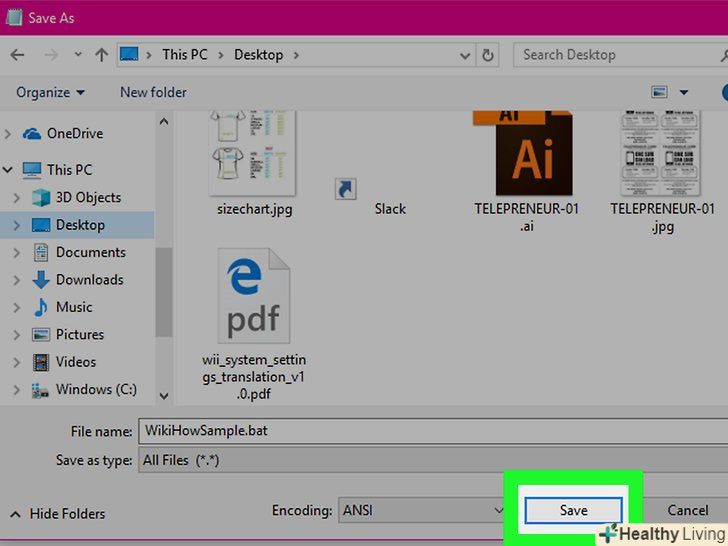
Task: Select This PC in address breadcrumb
Action: (185, 55)
